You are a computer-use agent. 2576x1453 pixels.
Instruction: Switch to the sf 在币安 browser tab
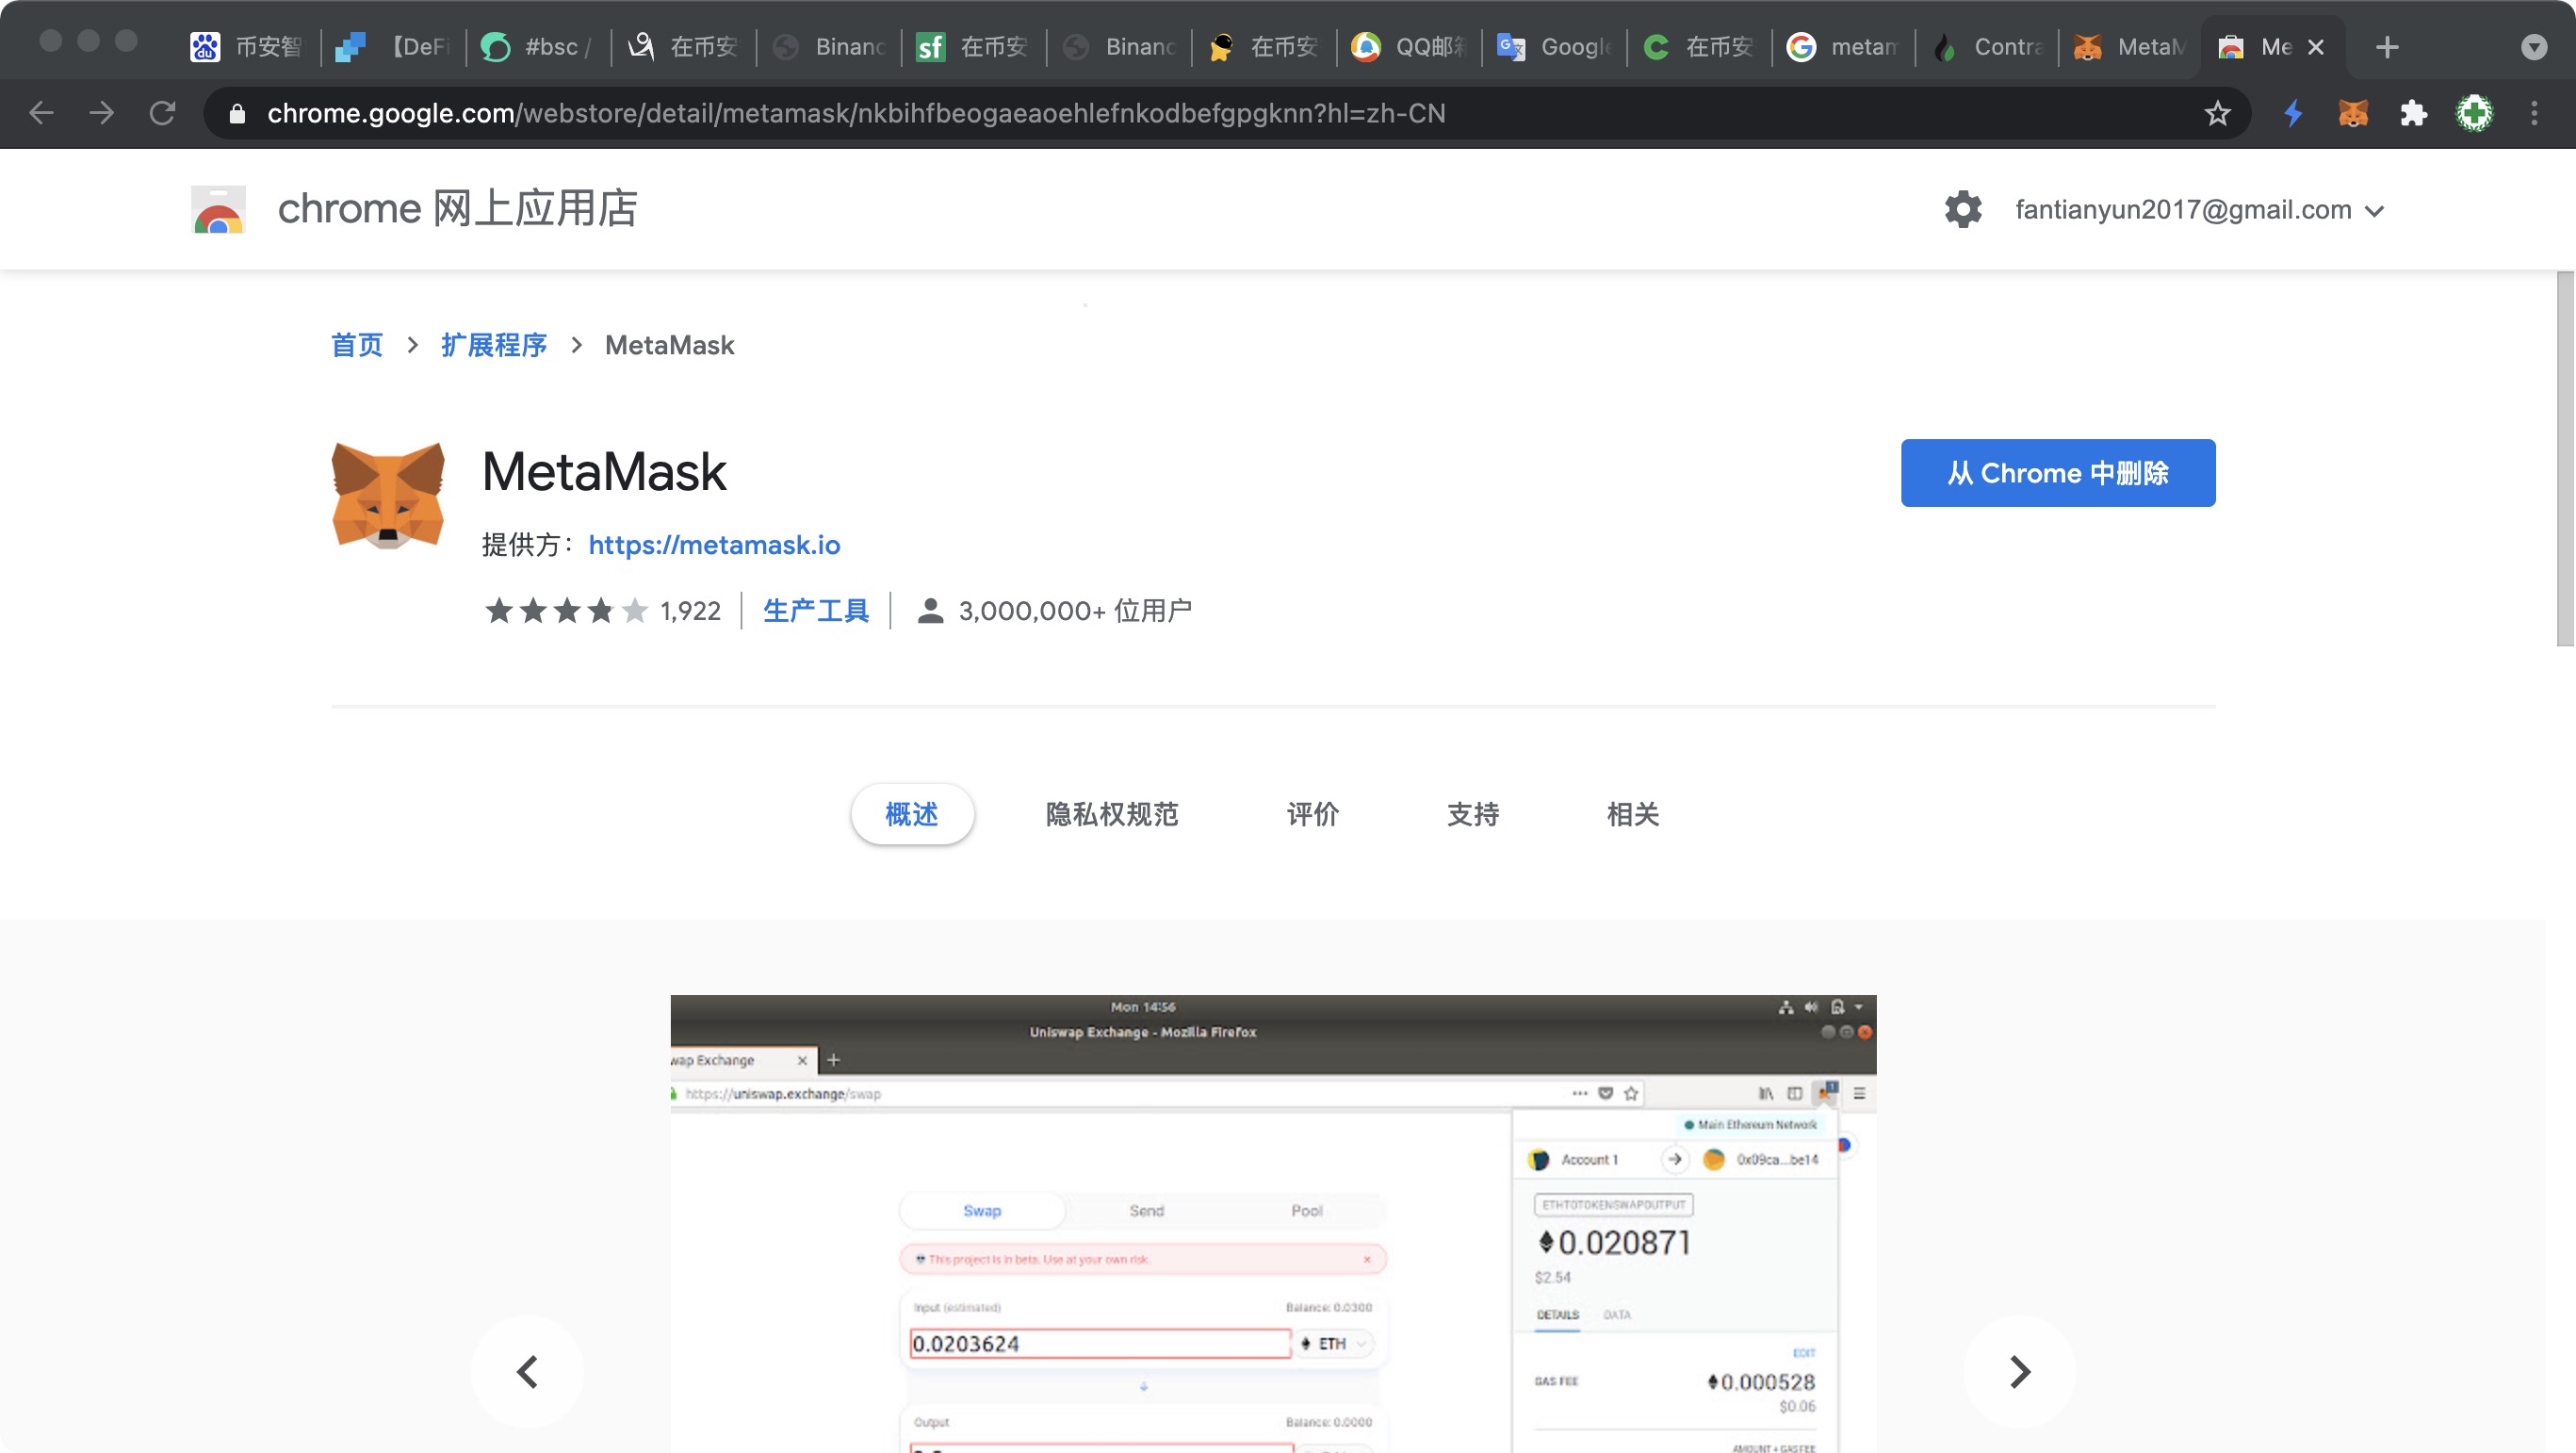[974, 47]
